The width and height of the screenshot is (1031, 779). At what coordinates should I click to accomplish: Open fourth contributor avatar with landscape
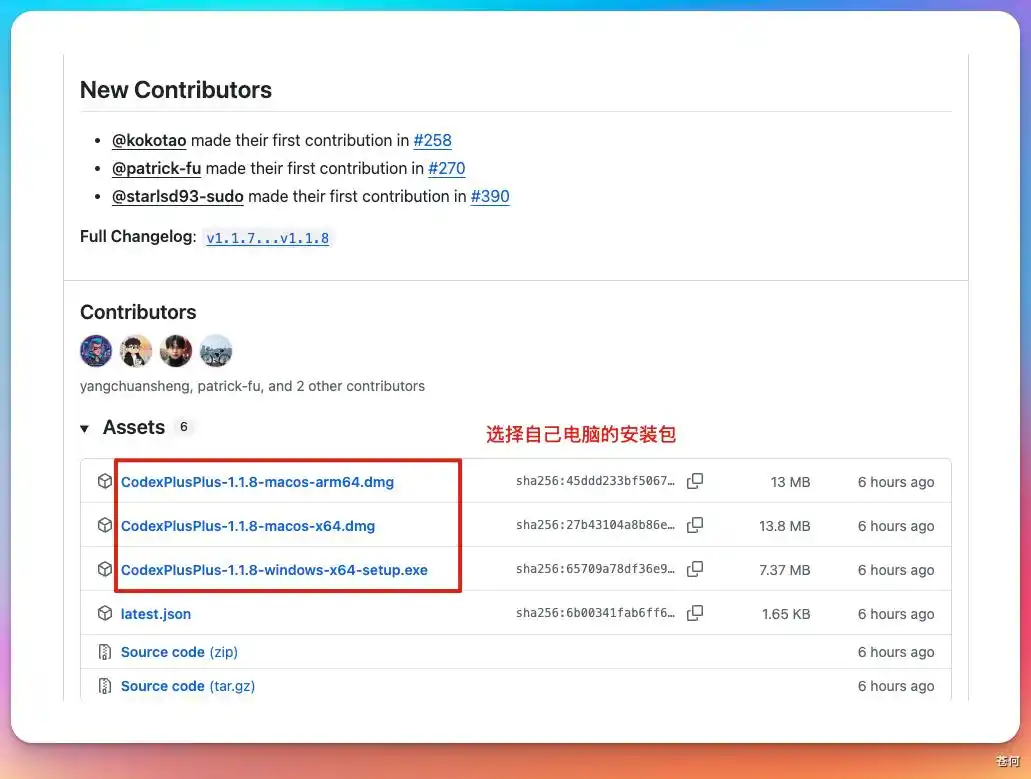coord(216,350)
